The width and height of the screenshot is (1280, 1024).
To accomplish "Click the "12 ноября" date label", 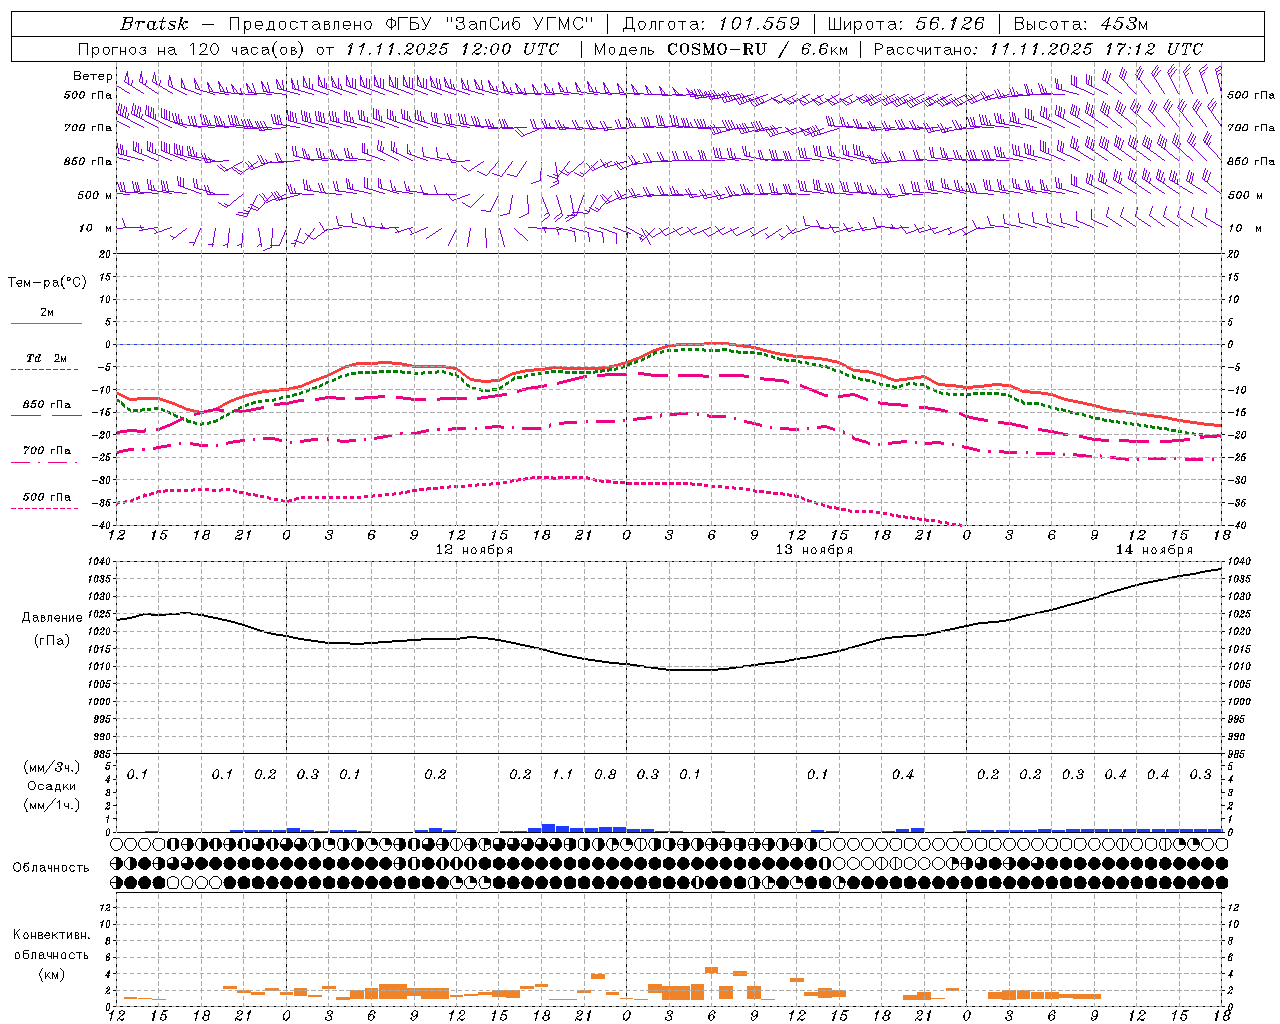I will (x=474, y=550).
